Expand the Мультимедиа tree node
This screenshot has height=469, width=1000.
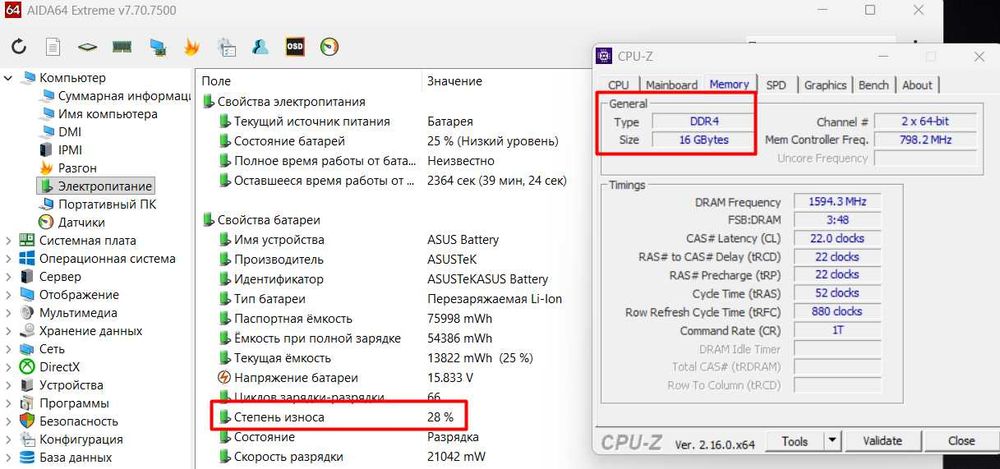coord(8,313)
